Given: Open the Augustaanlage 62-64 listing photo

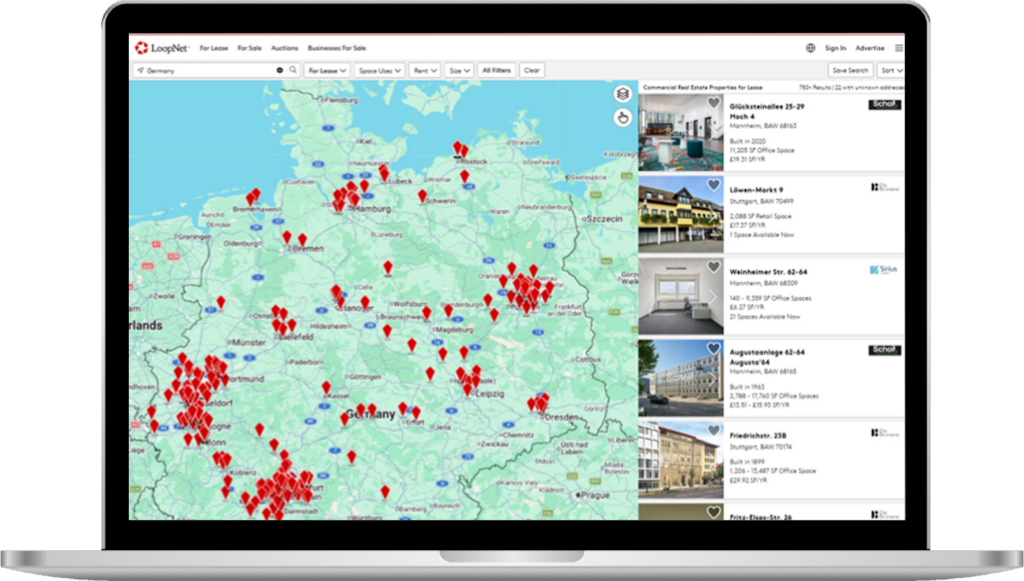Looking at the screenshot, I should (x=680, y=378).
